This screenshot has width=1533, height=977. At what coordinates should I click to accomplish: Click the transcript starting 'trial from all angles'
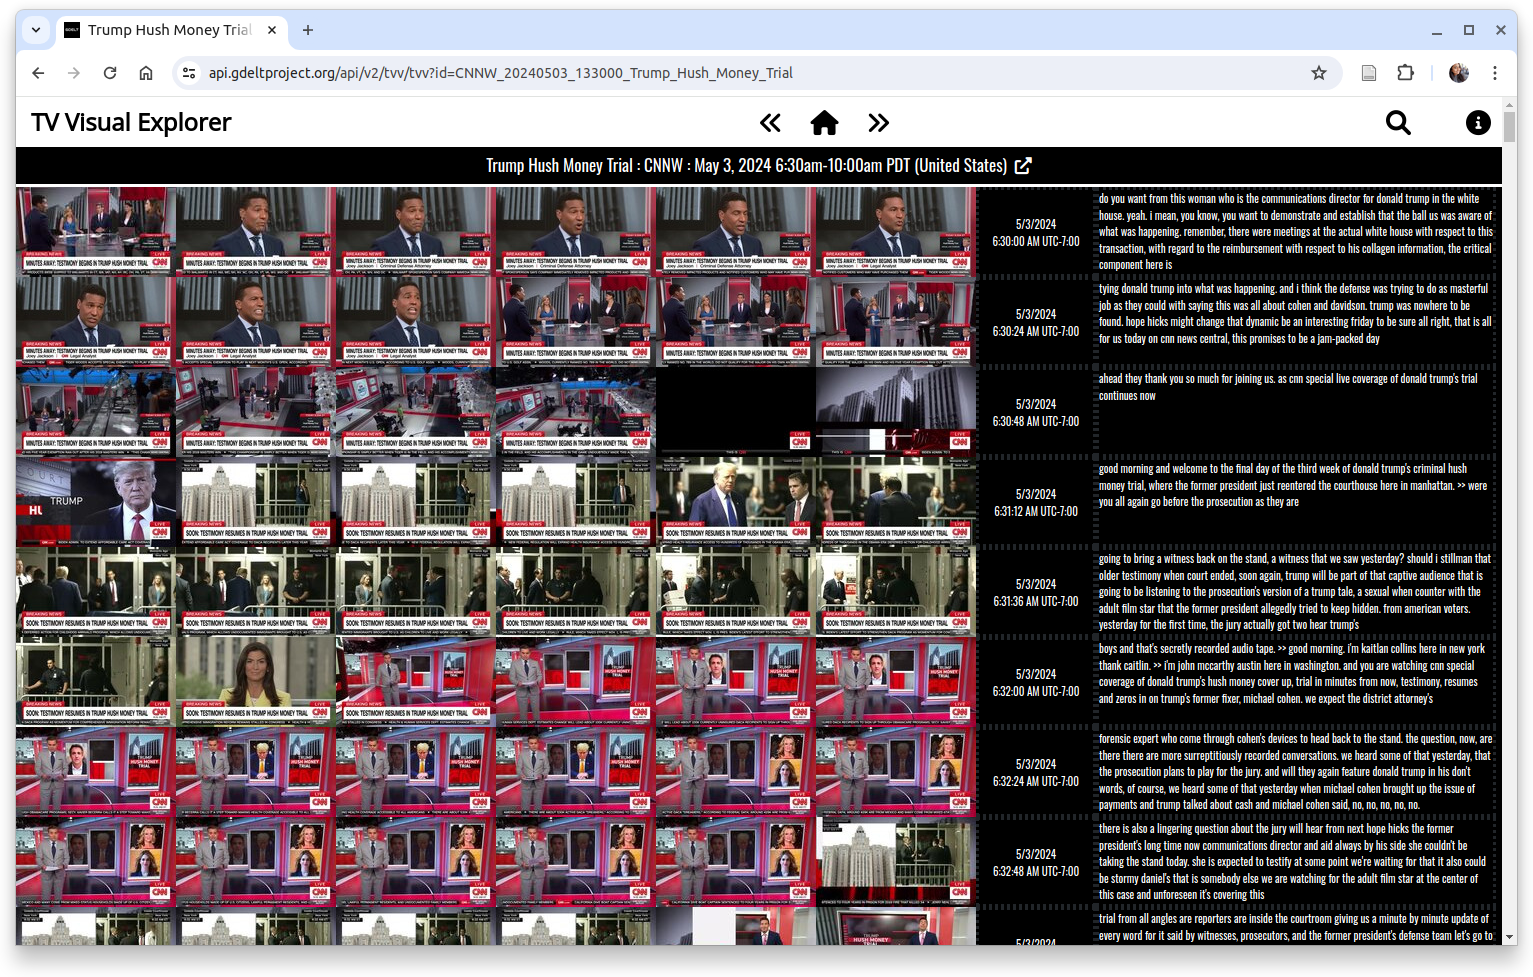coord(1296,927)
